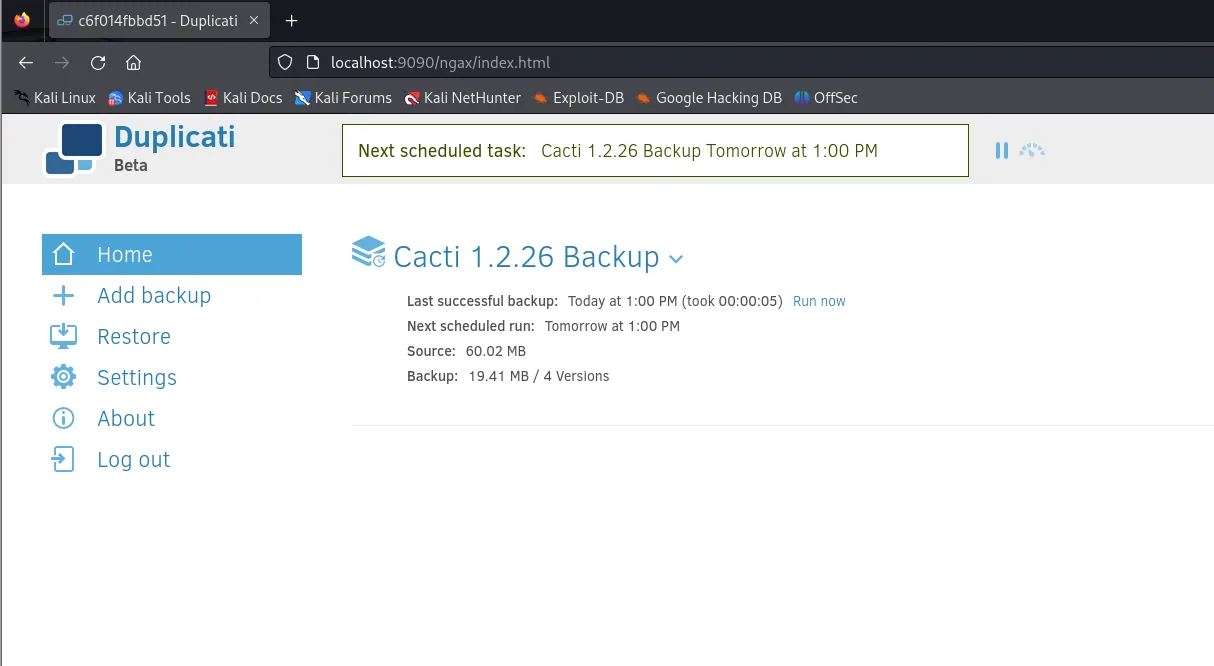Select Home in the sidebar

[171, 254]
